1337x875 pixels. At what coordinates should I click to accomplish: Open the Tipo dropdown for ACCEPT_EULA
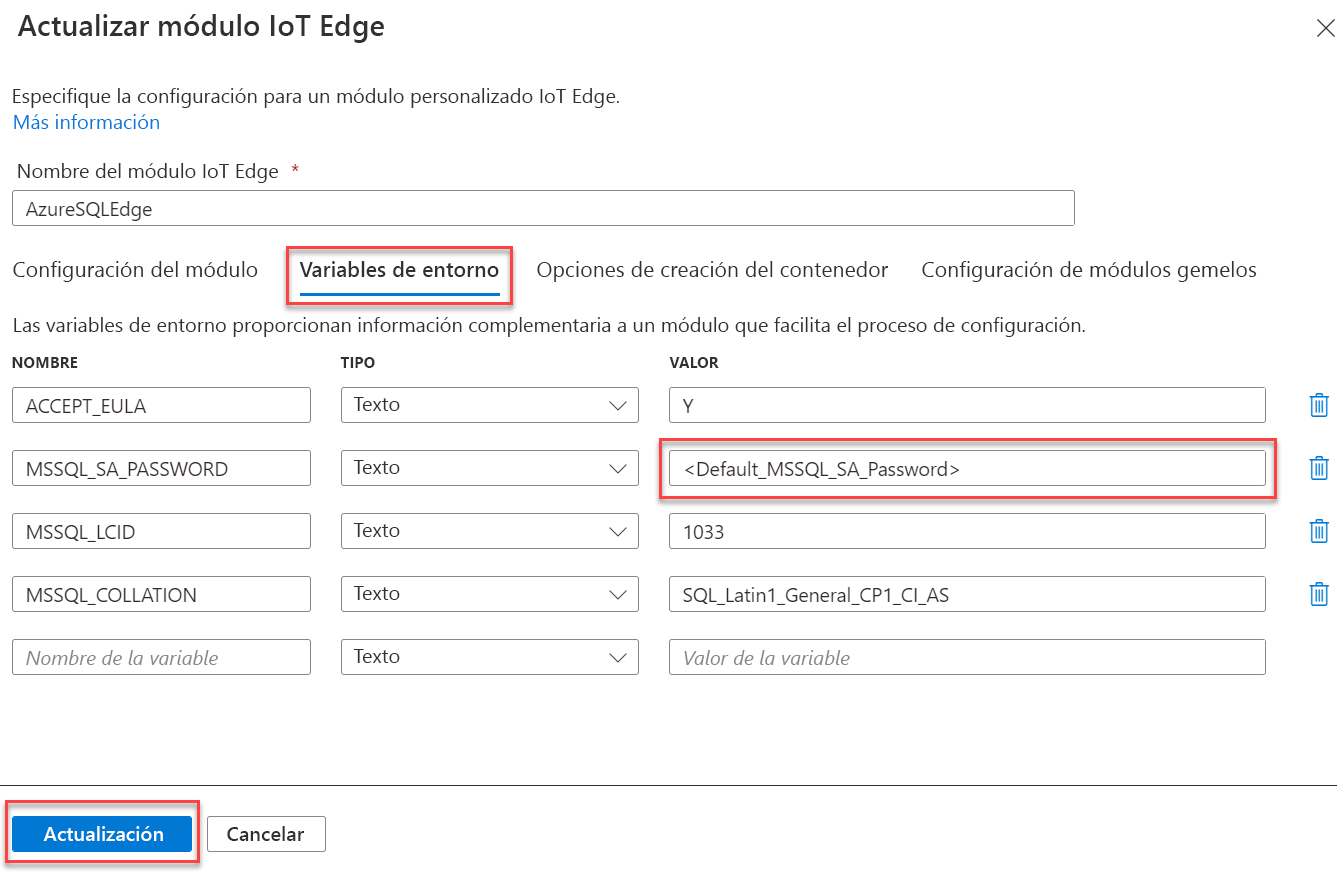click(490, 405)
